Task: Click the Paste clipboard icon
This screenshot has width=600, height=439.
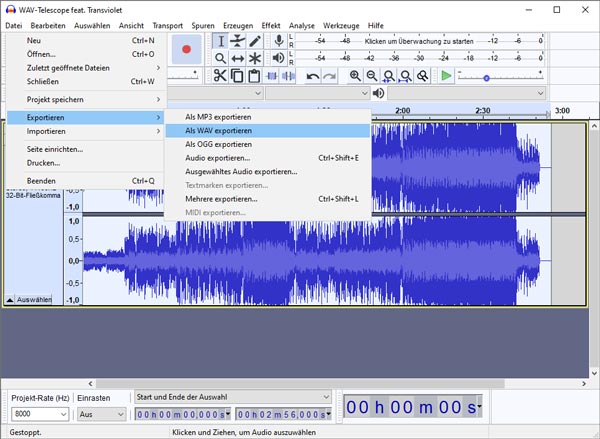Action: (x=254, y=75)
